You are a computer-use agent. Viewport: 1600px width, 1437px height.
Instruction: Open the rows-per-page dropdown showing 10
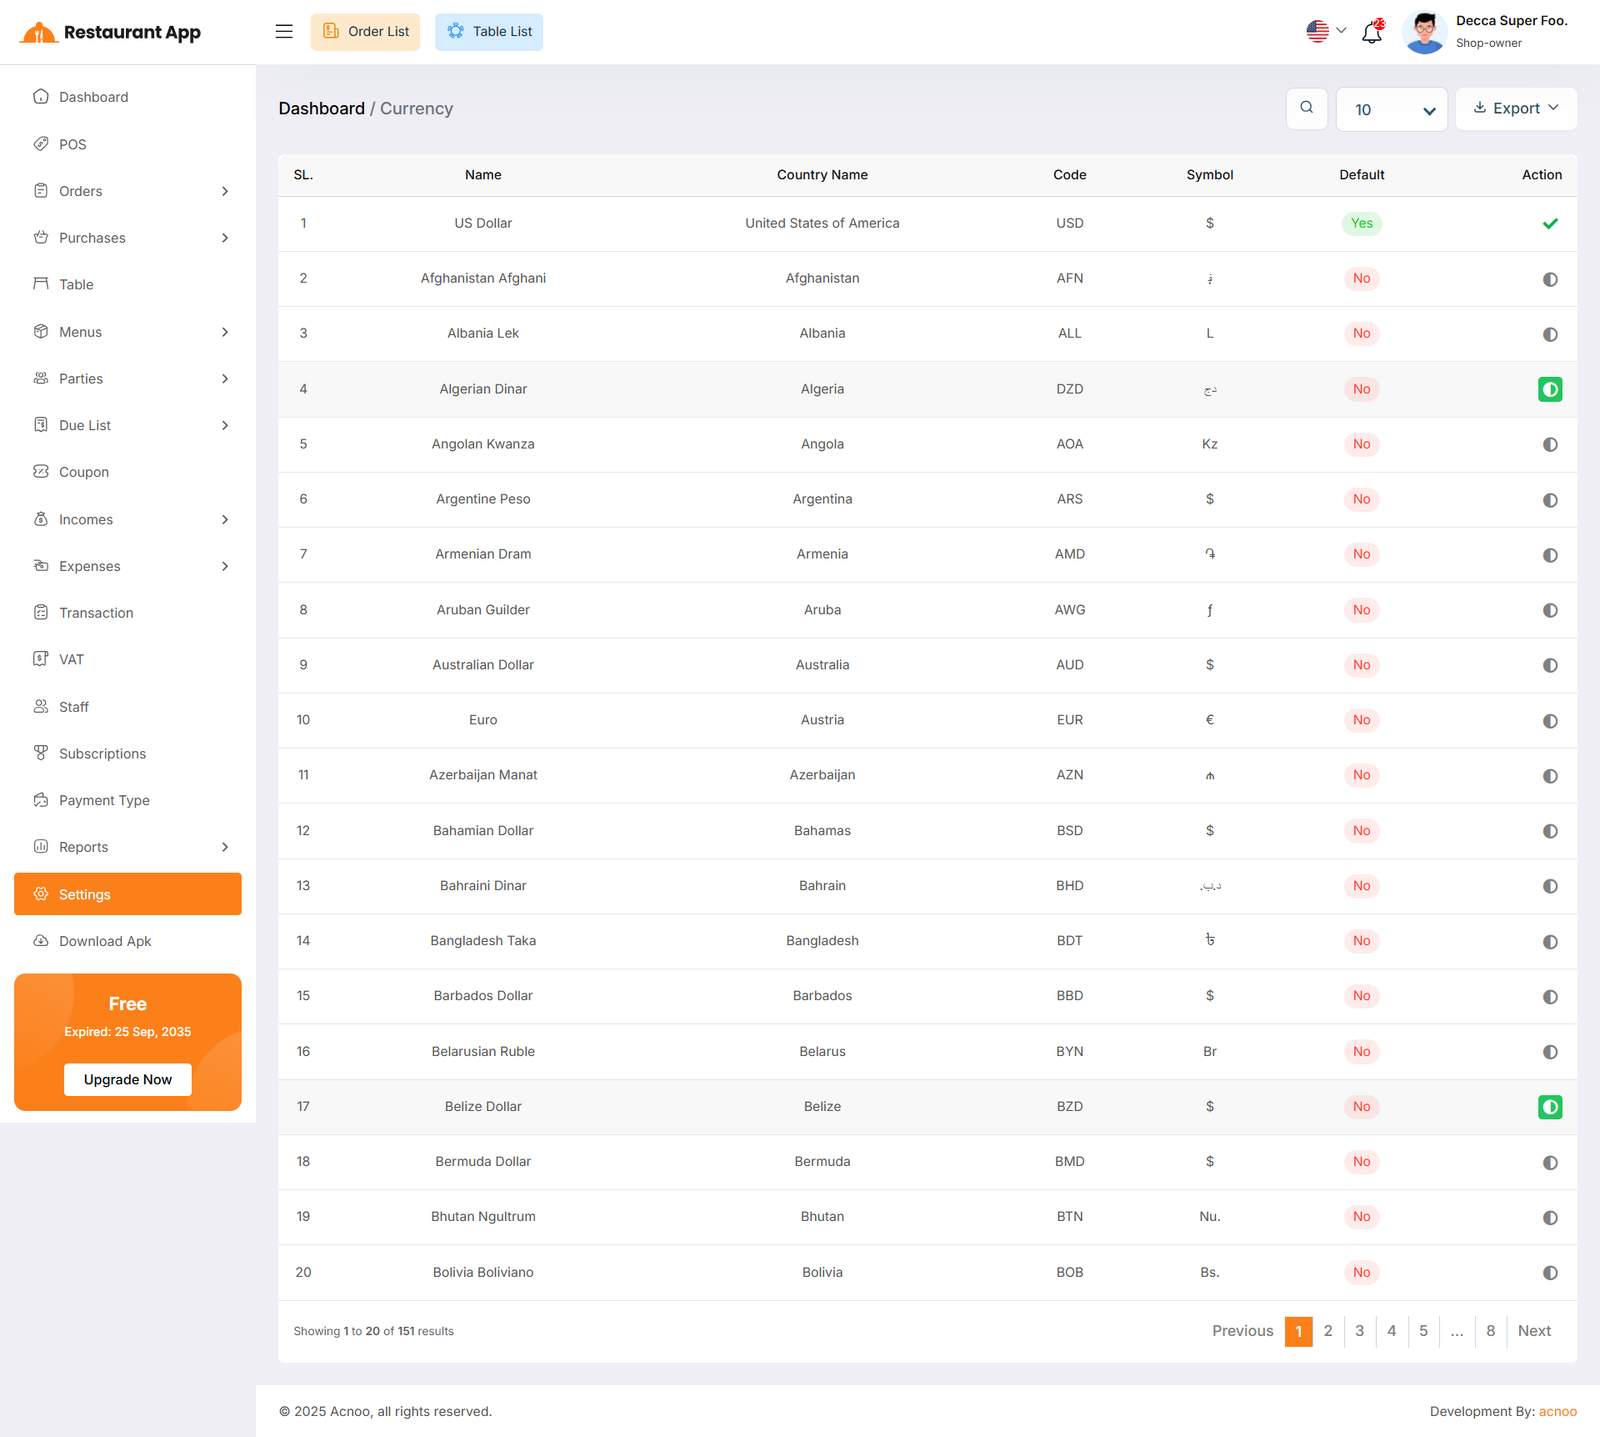pyautogui.click(x=1391, y=109)
